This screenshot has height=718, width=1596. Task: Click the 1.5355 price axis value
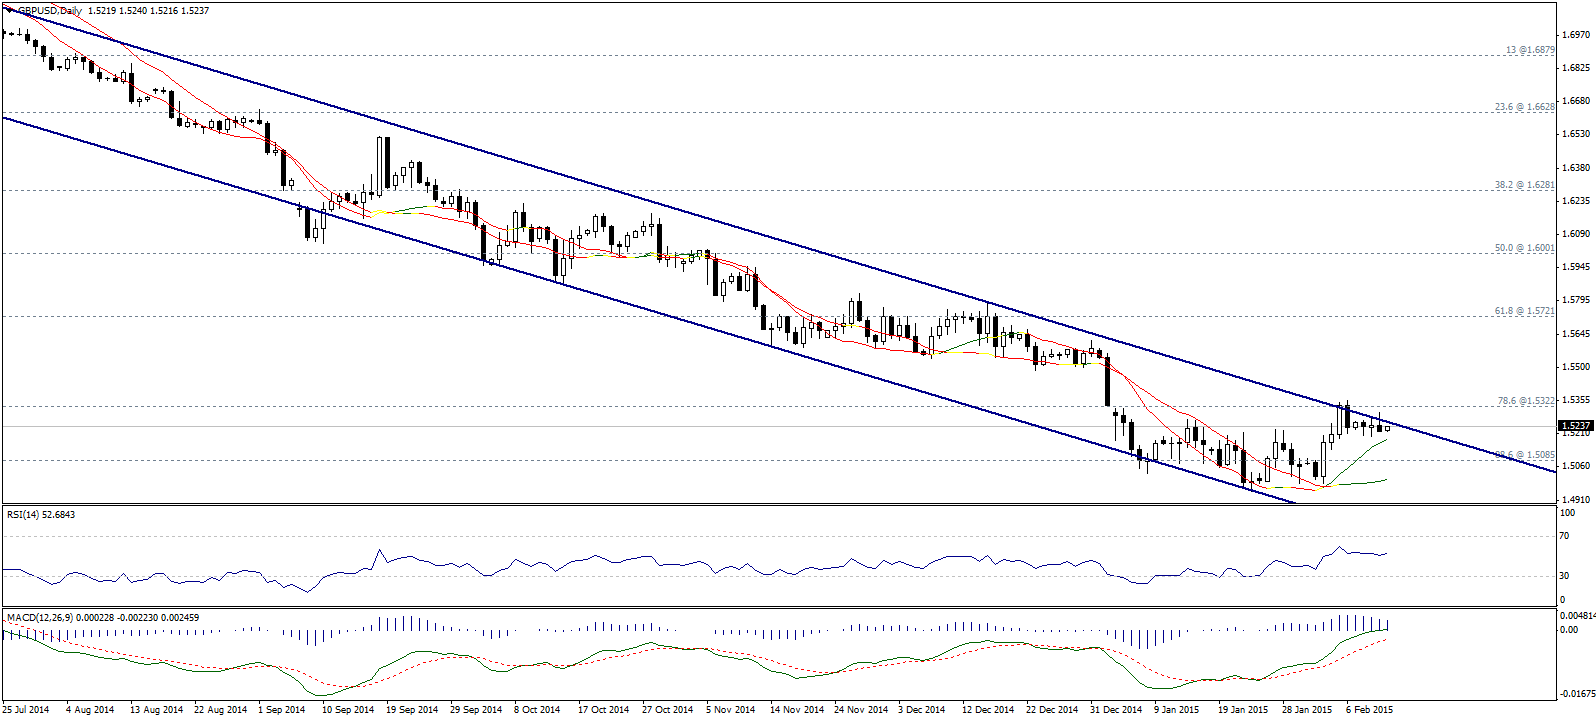point(1576,400)
